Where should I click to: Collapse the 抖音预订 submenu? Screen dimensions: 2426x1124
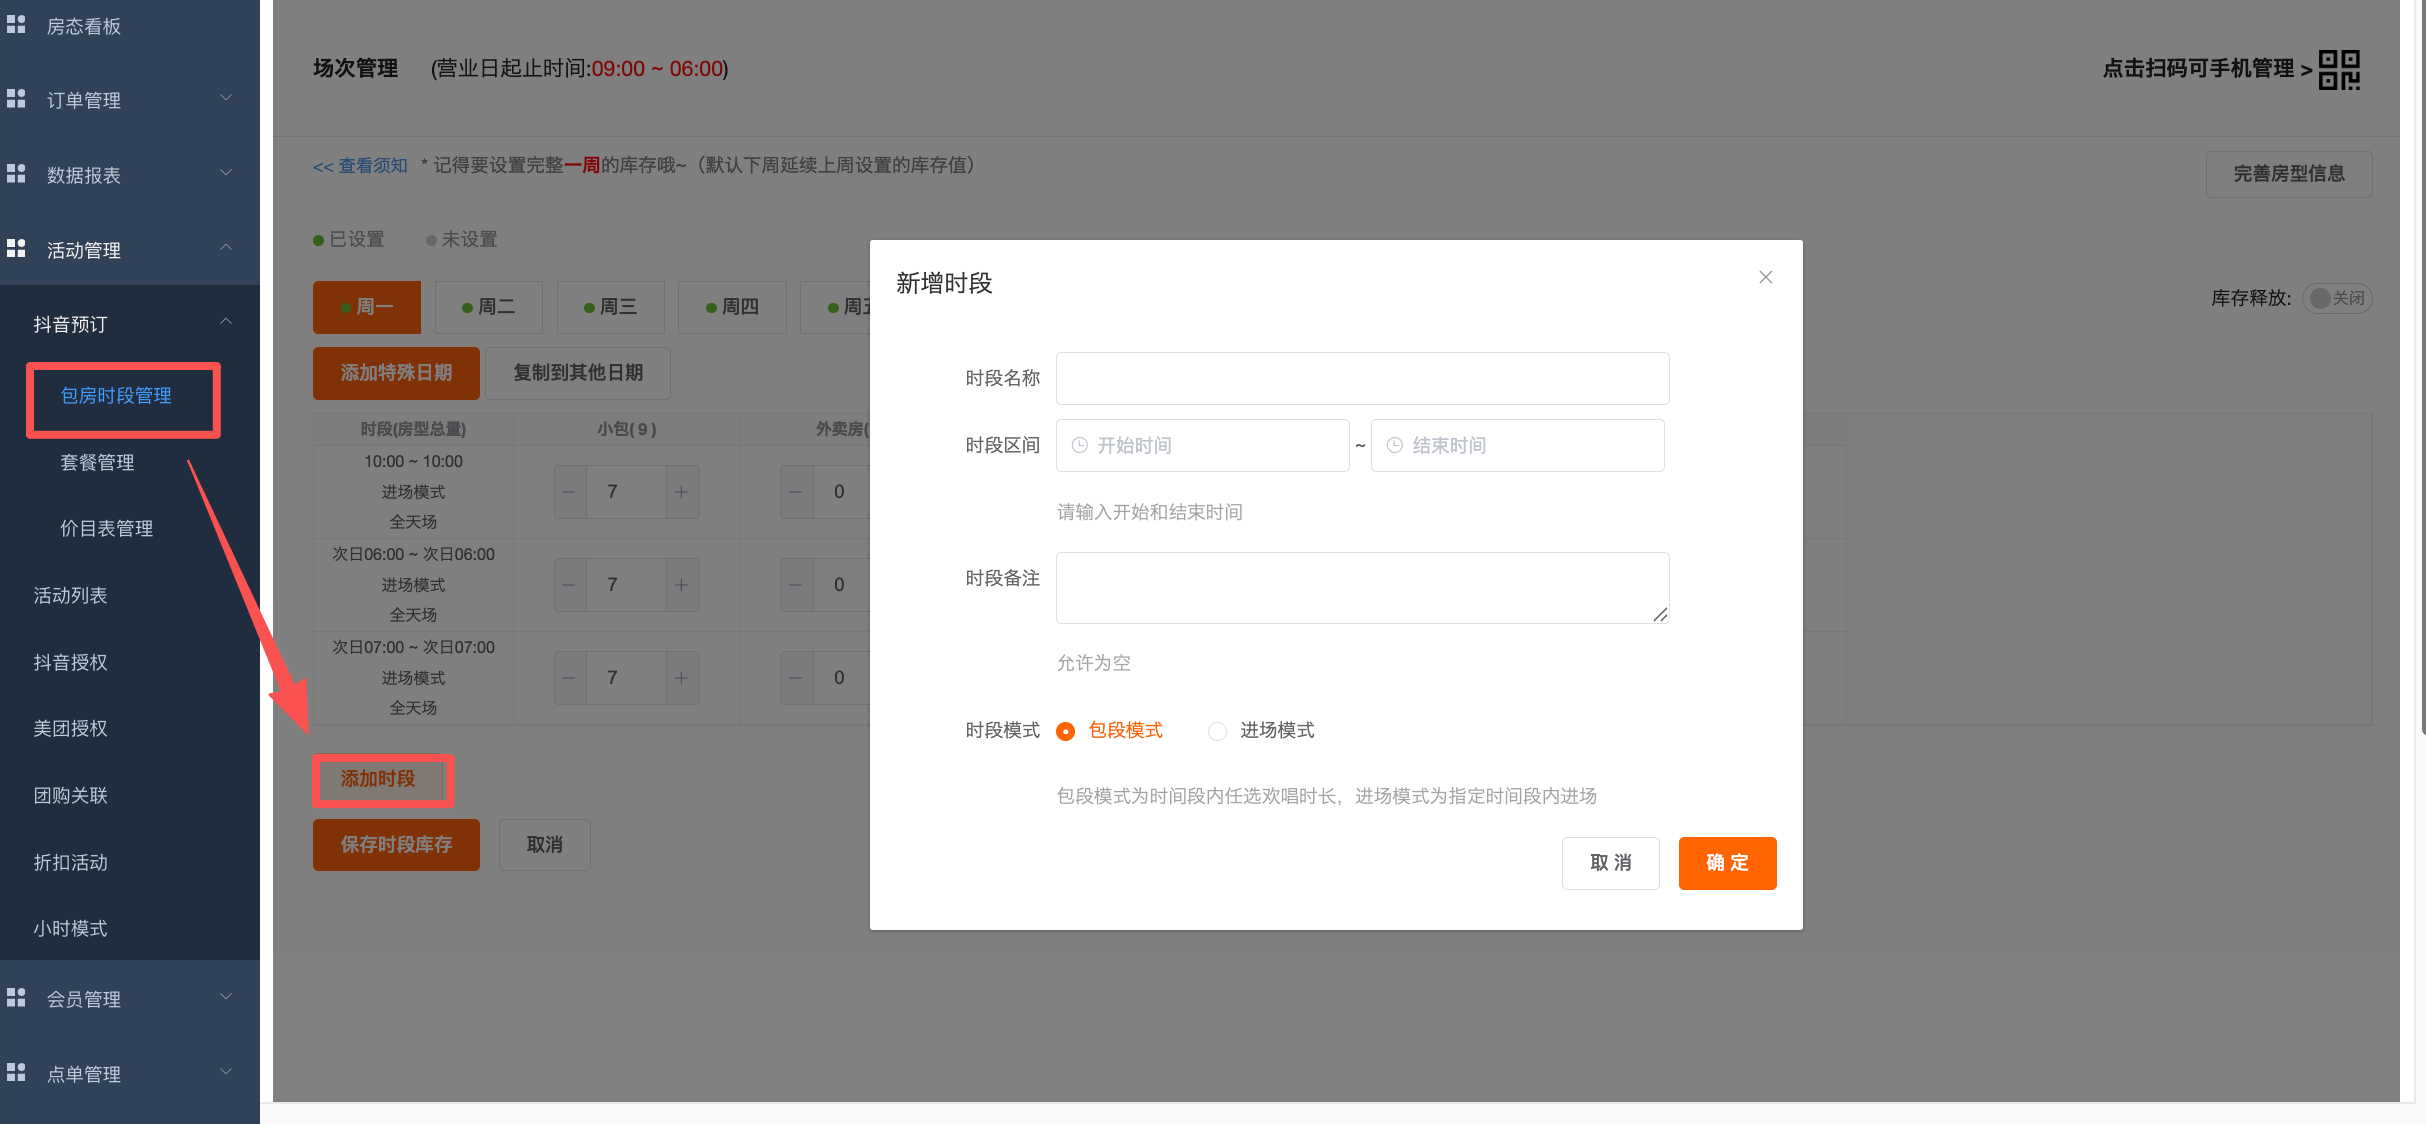tap(226, 322)
